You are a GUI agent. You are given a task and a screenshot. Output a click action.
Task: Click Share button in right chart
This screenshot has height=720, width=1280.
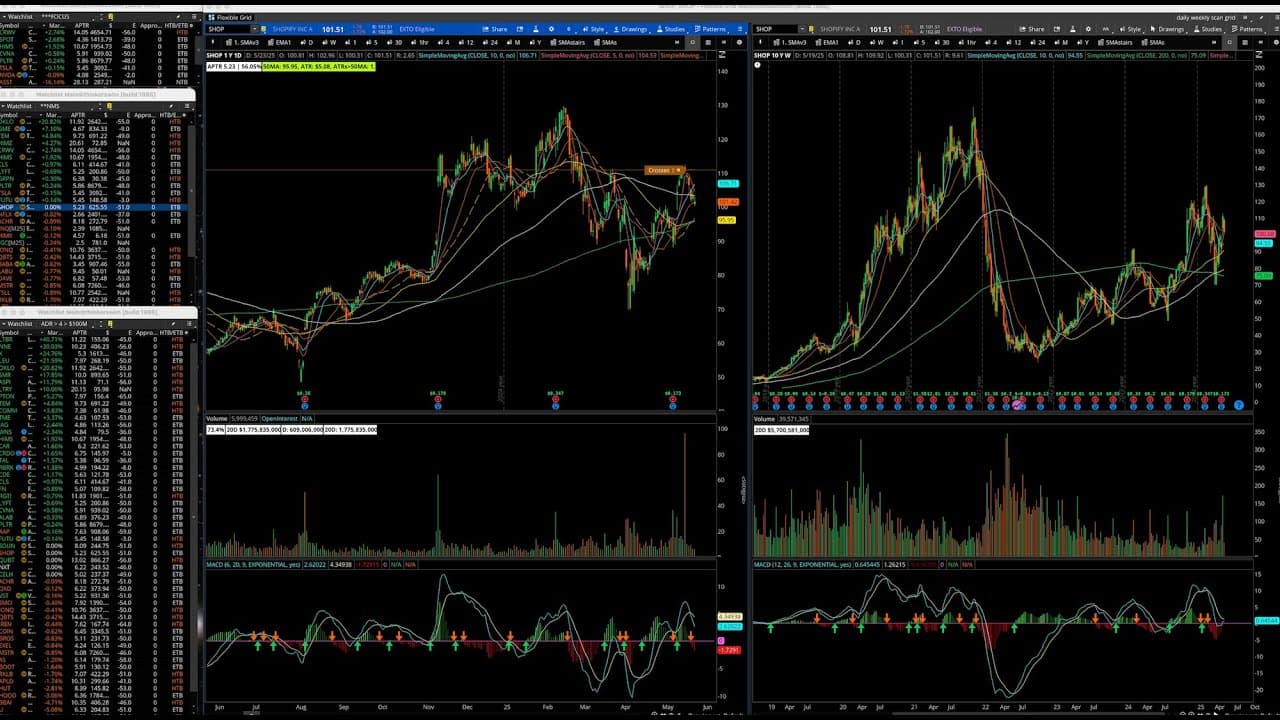click(x=1031, y=29)
